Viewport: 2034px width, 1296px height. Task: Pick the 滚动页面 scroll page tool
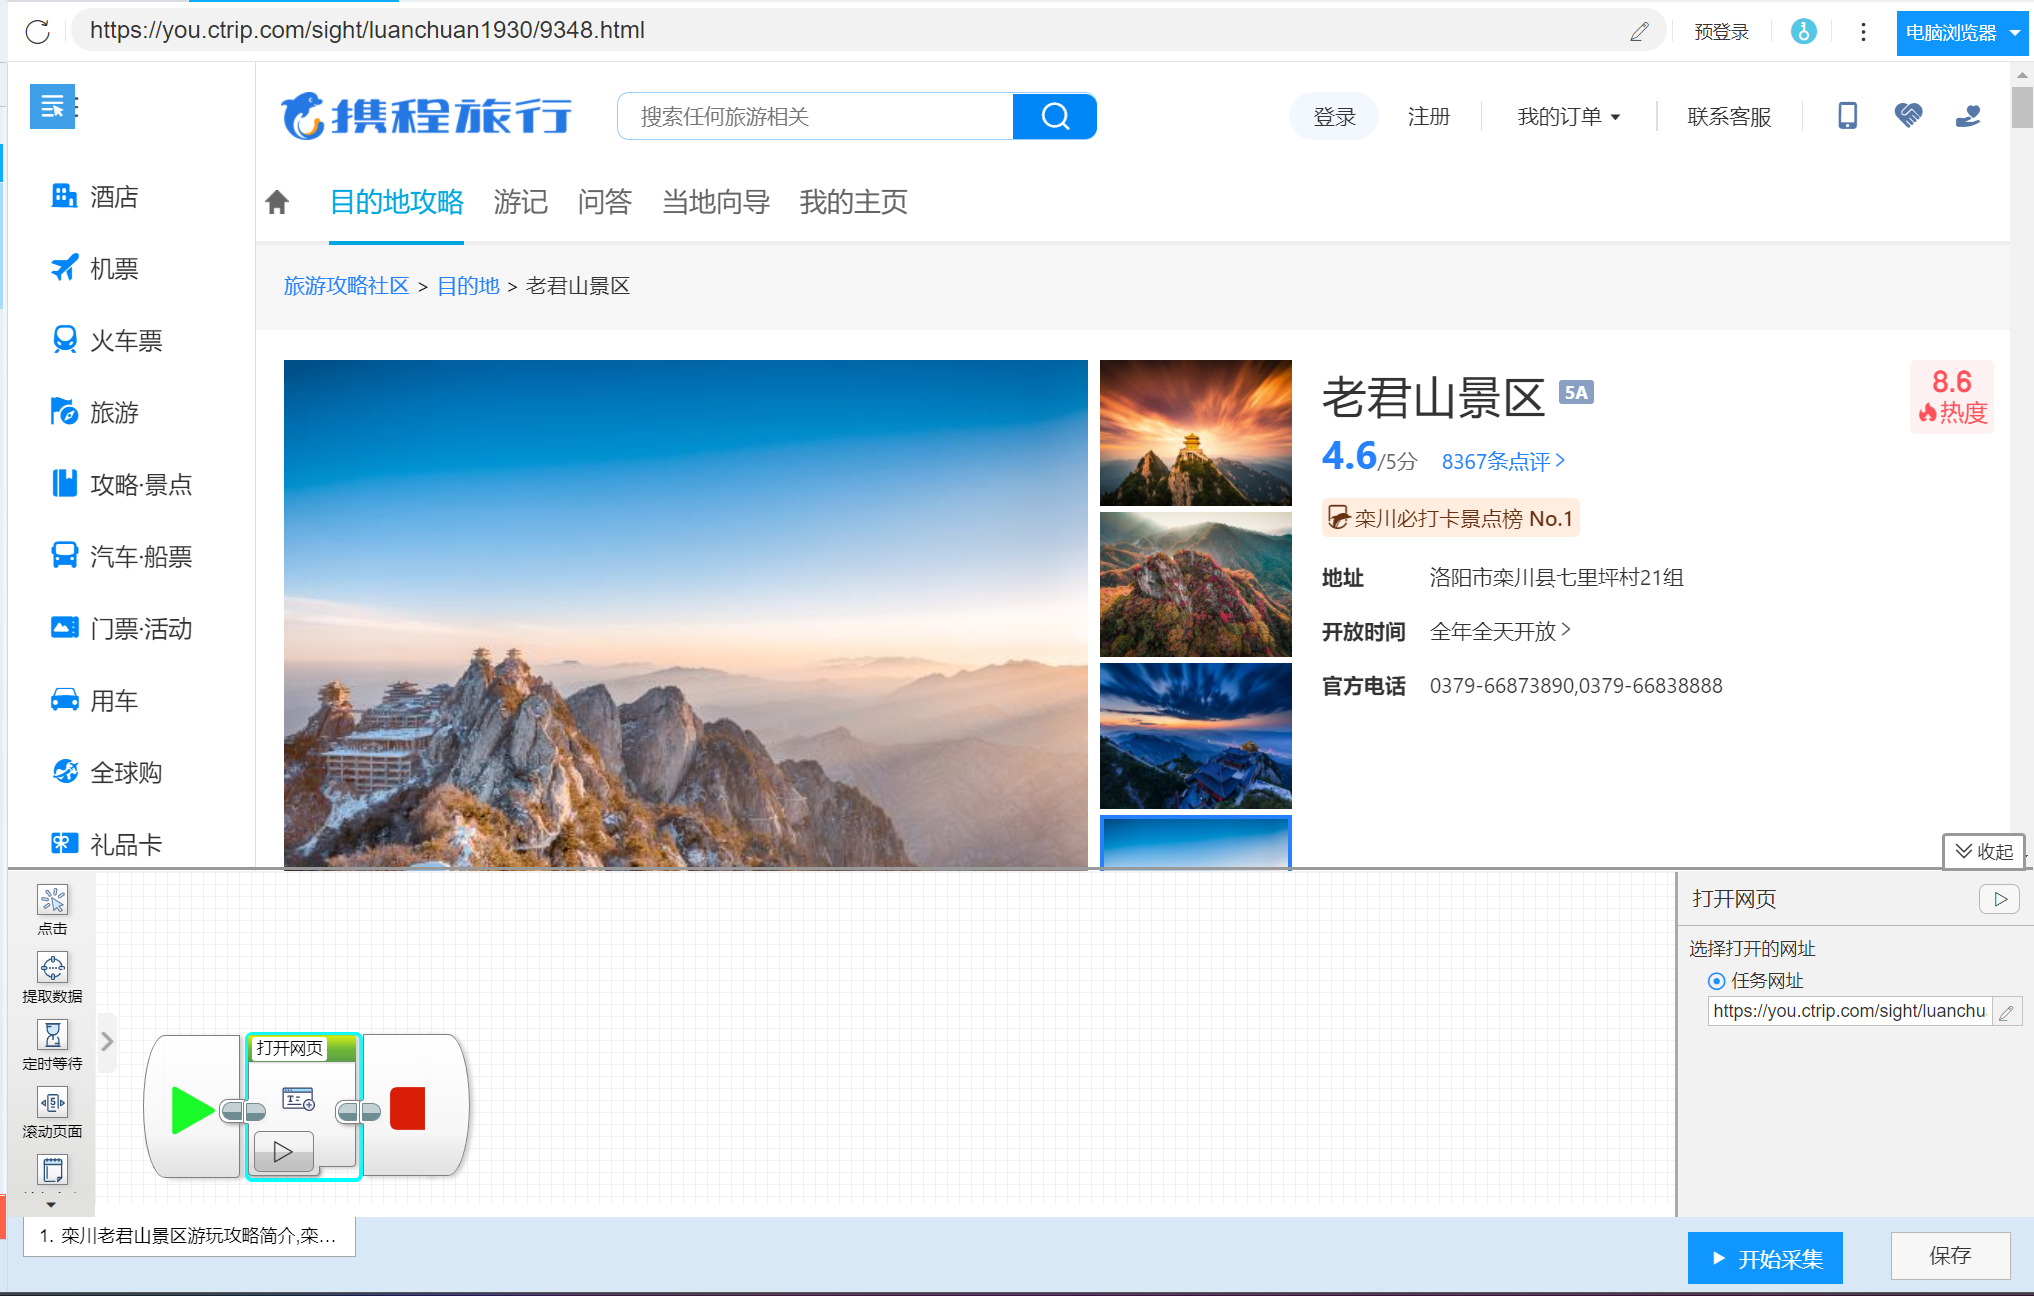[52, 1103]
